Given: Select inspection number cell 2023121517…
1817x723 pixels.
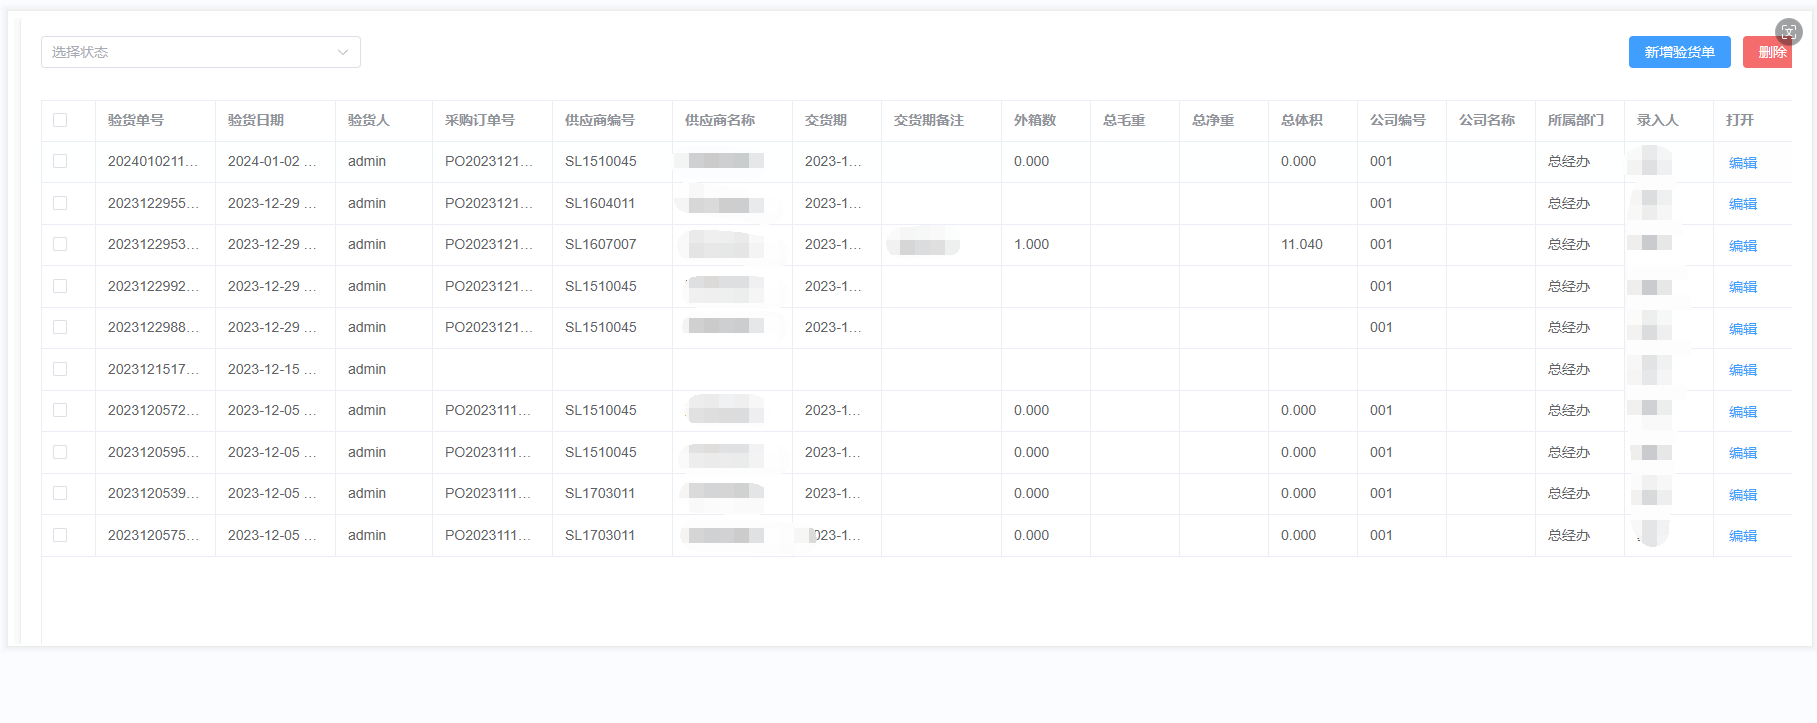Looking at the screenshot, I should [153, 369].
